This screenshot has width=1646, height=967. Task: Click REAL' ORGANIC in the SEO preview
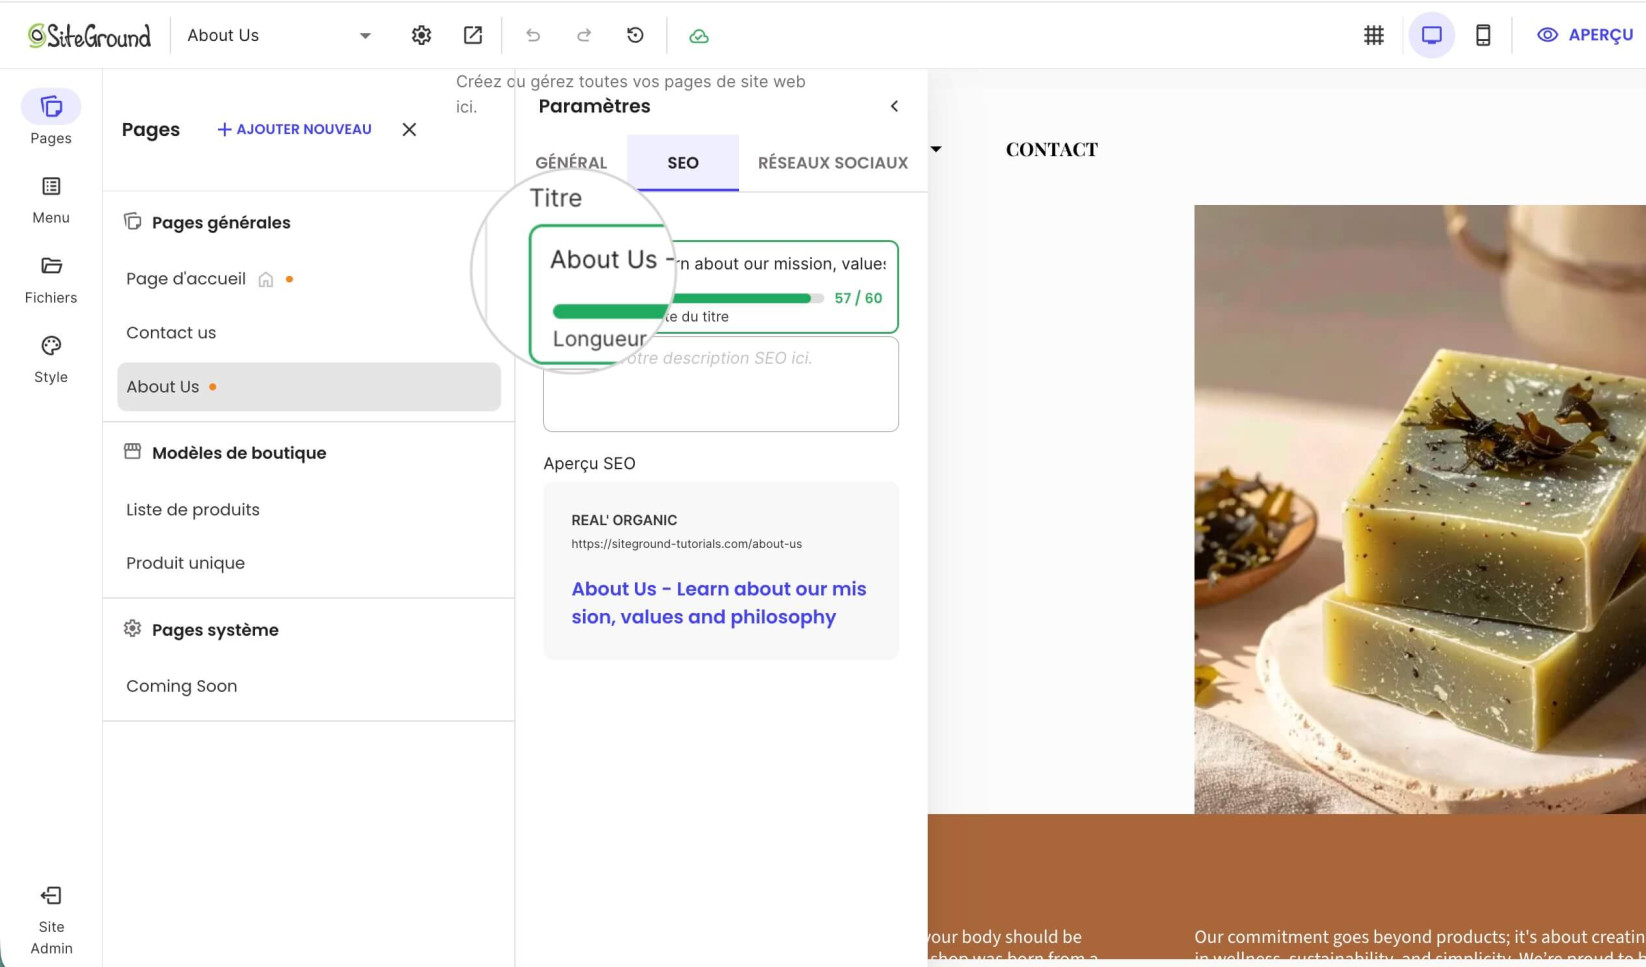tap(624, 520)
